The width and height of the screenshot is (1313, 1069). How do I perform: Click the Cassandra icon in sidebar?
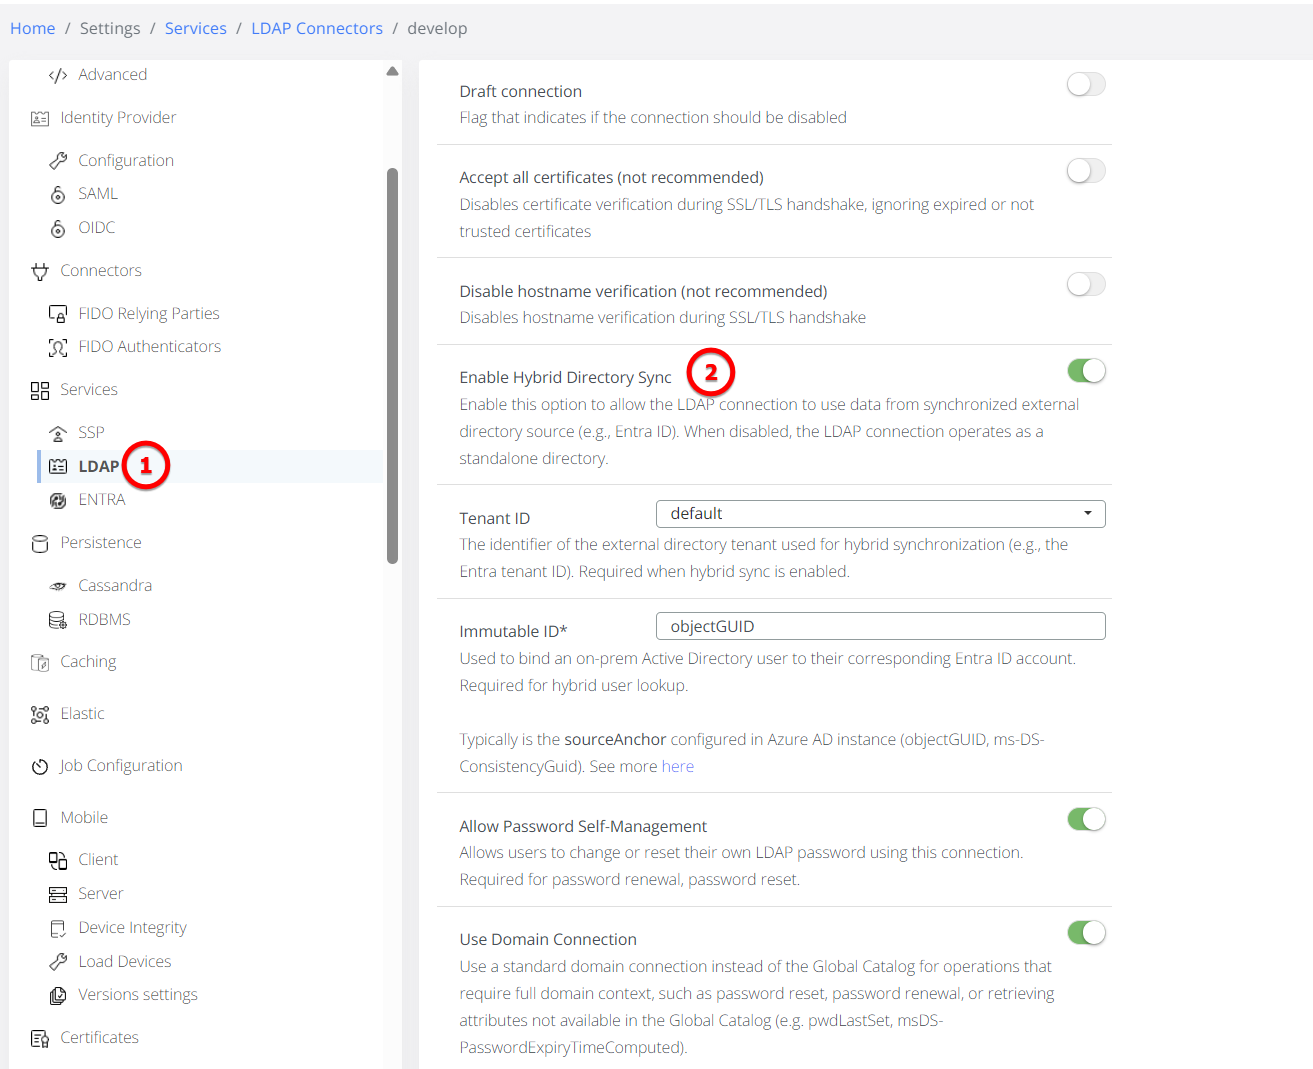pyautogui.click(x=58, y=586)
